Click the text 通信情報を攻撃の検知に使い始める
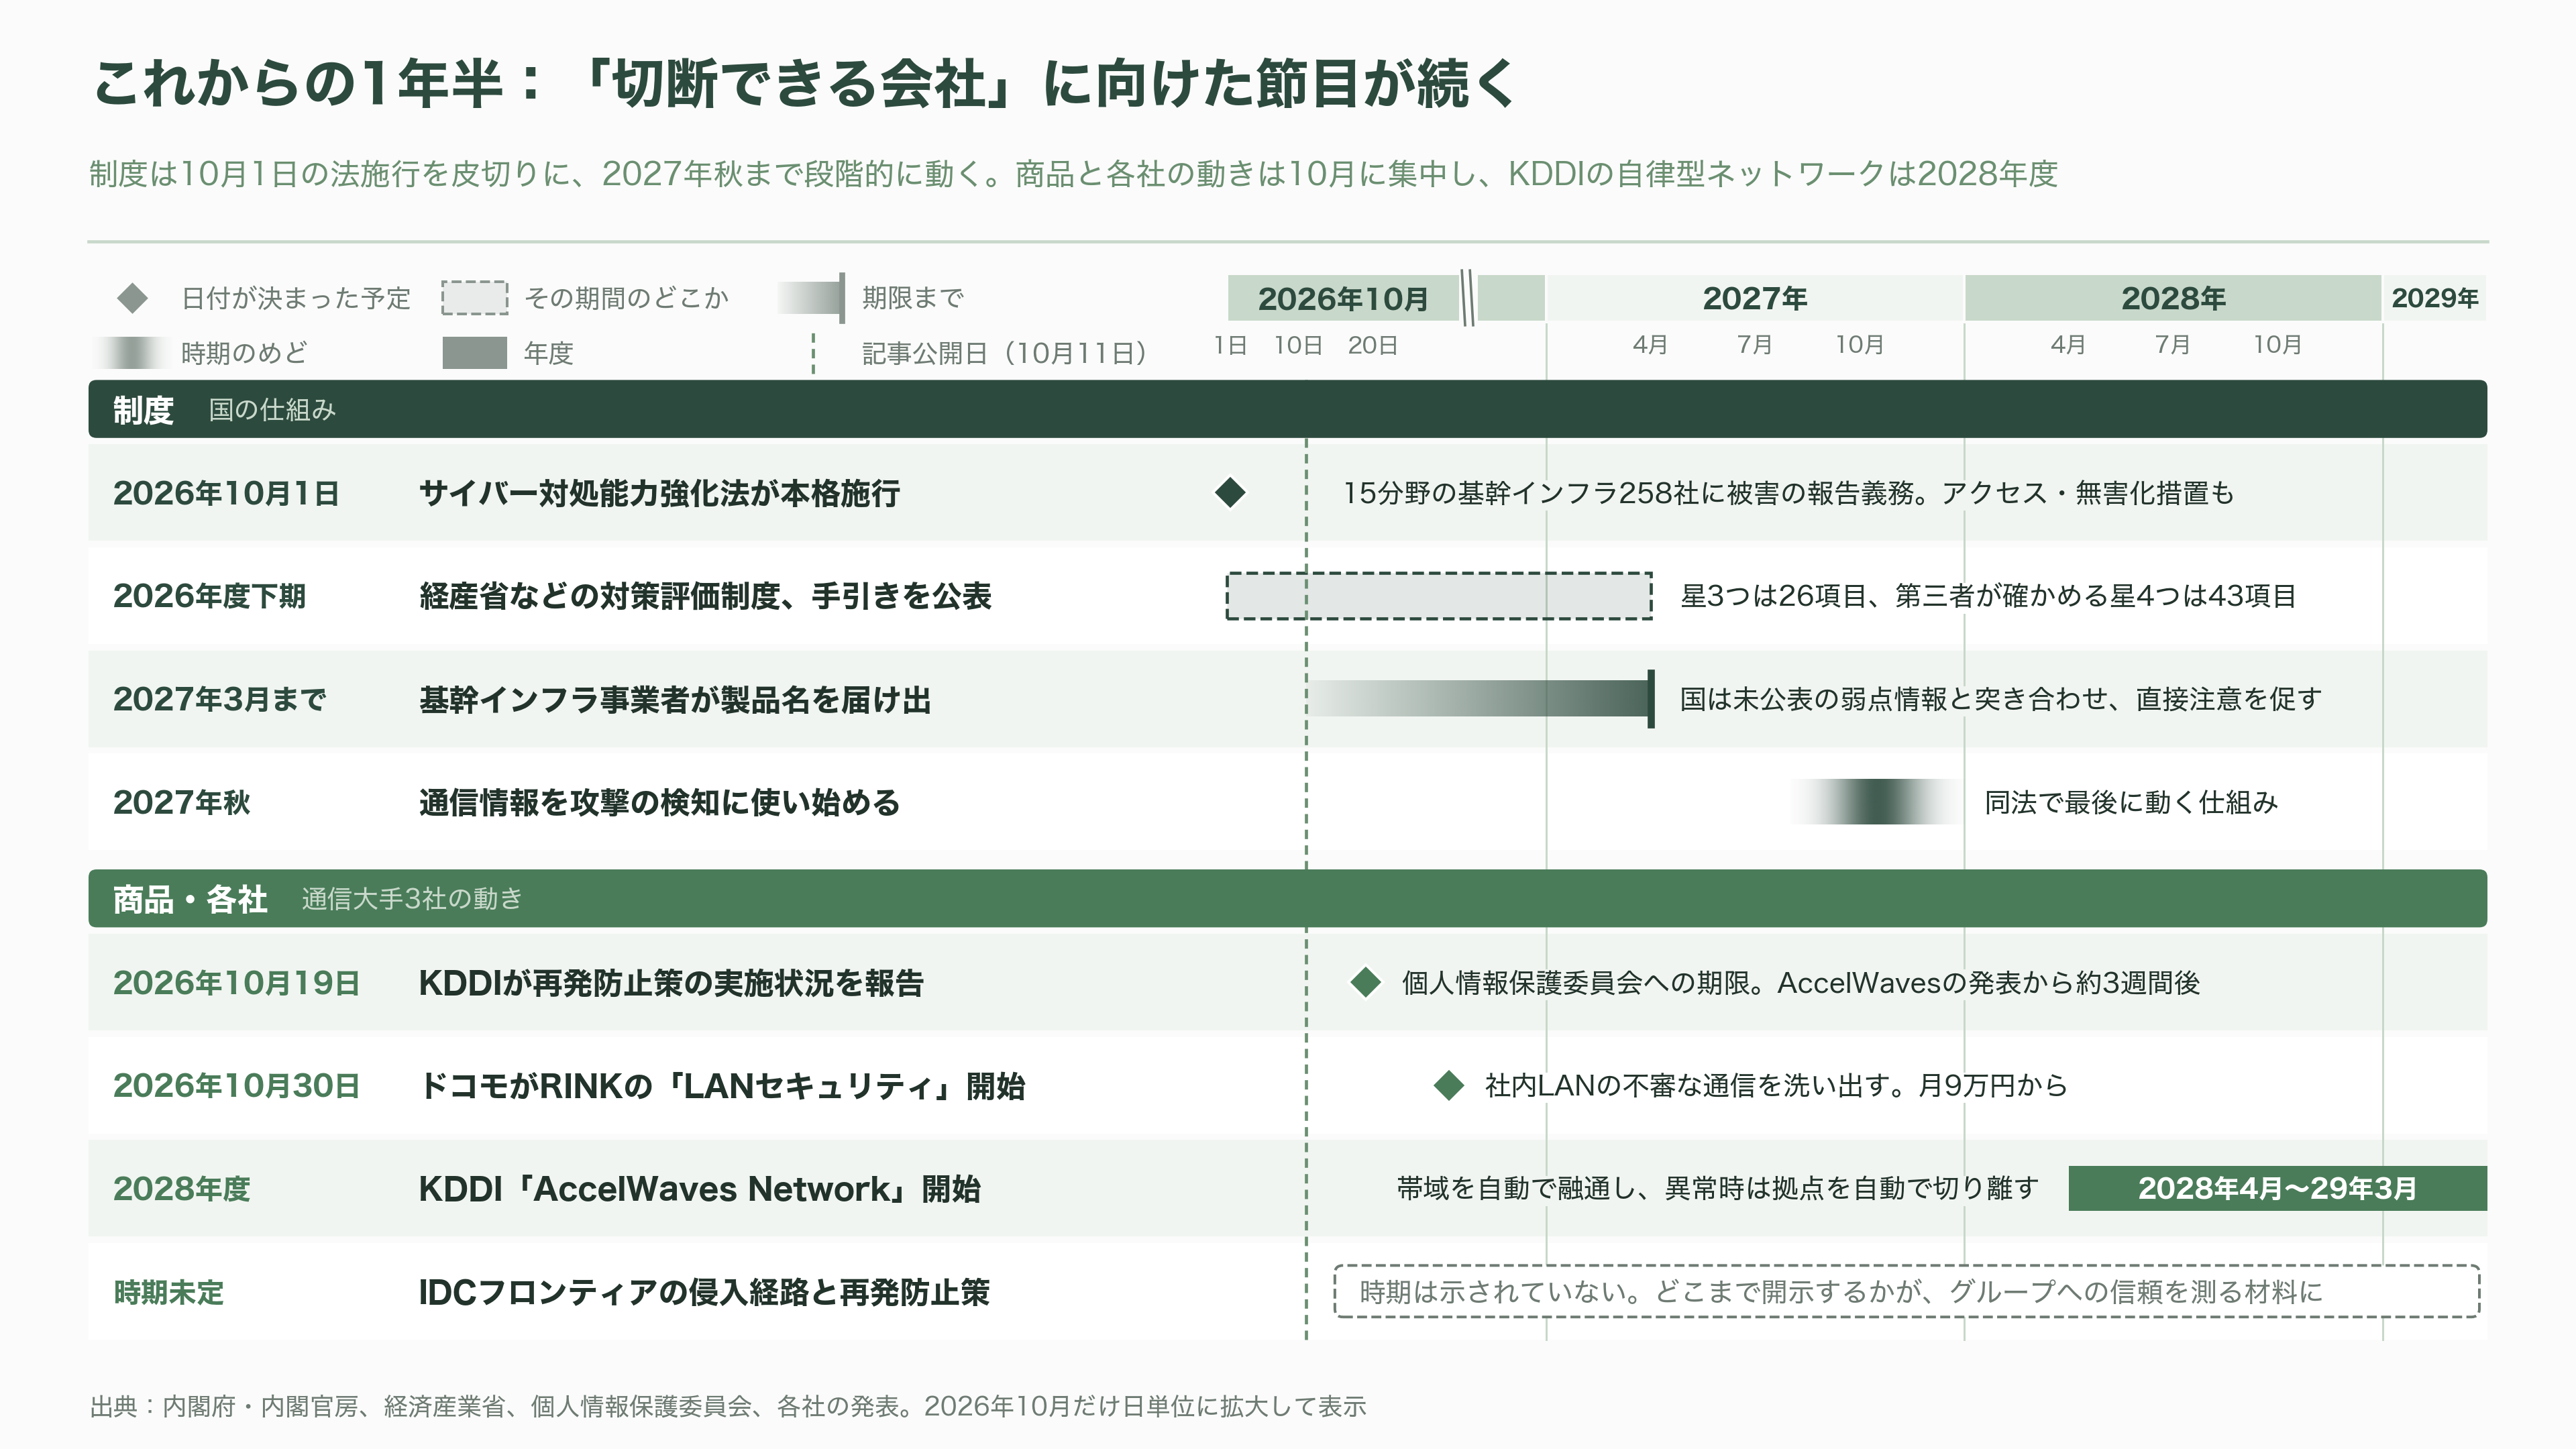Viewport: 2576px width, 1449px height. coord(660,802)
